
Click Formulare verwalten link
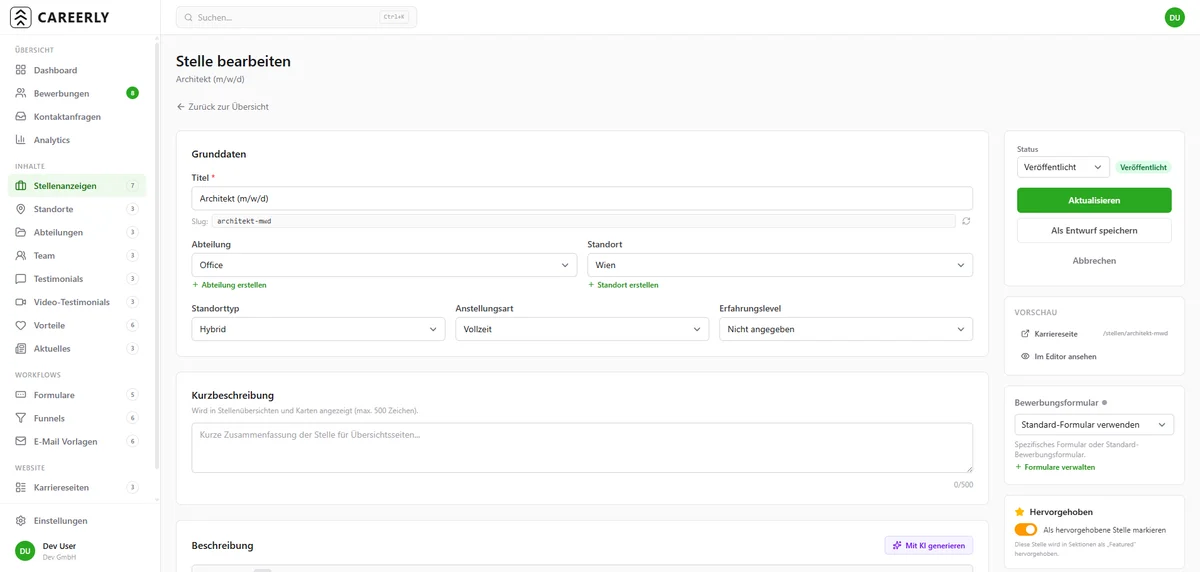pyautogui.click(x=1055, y=467)
